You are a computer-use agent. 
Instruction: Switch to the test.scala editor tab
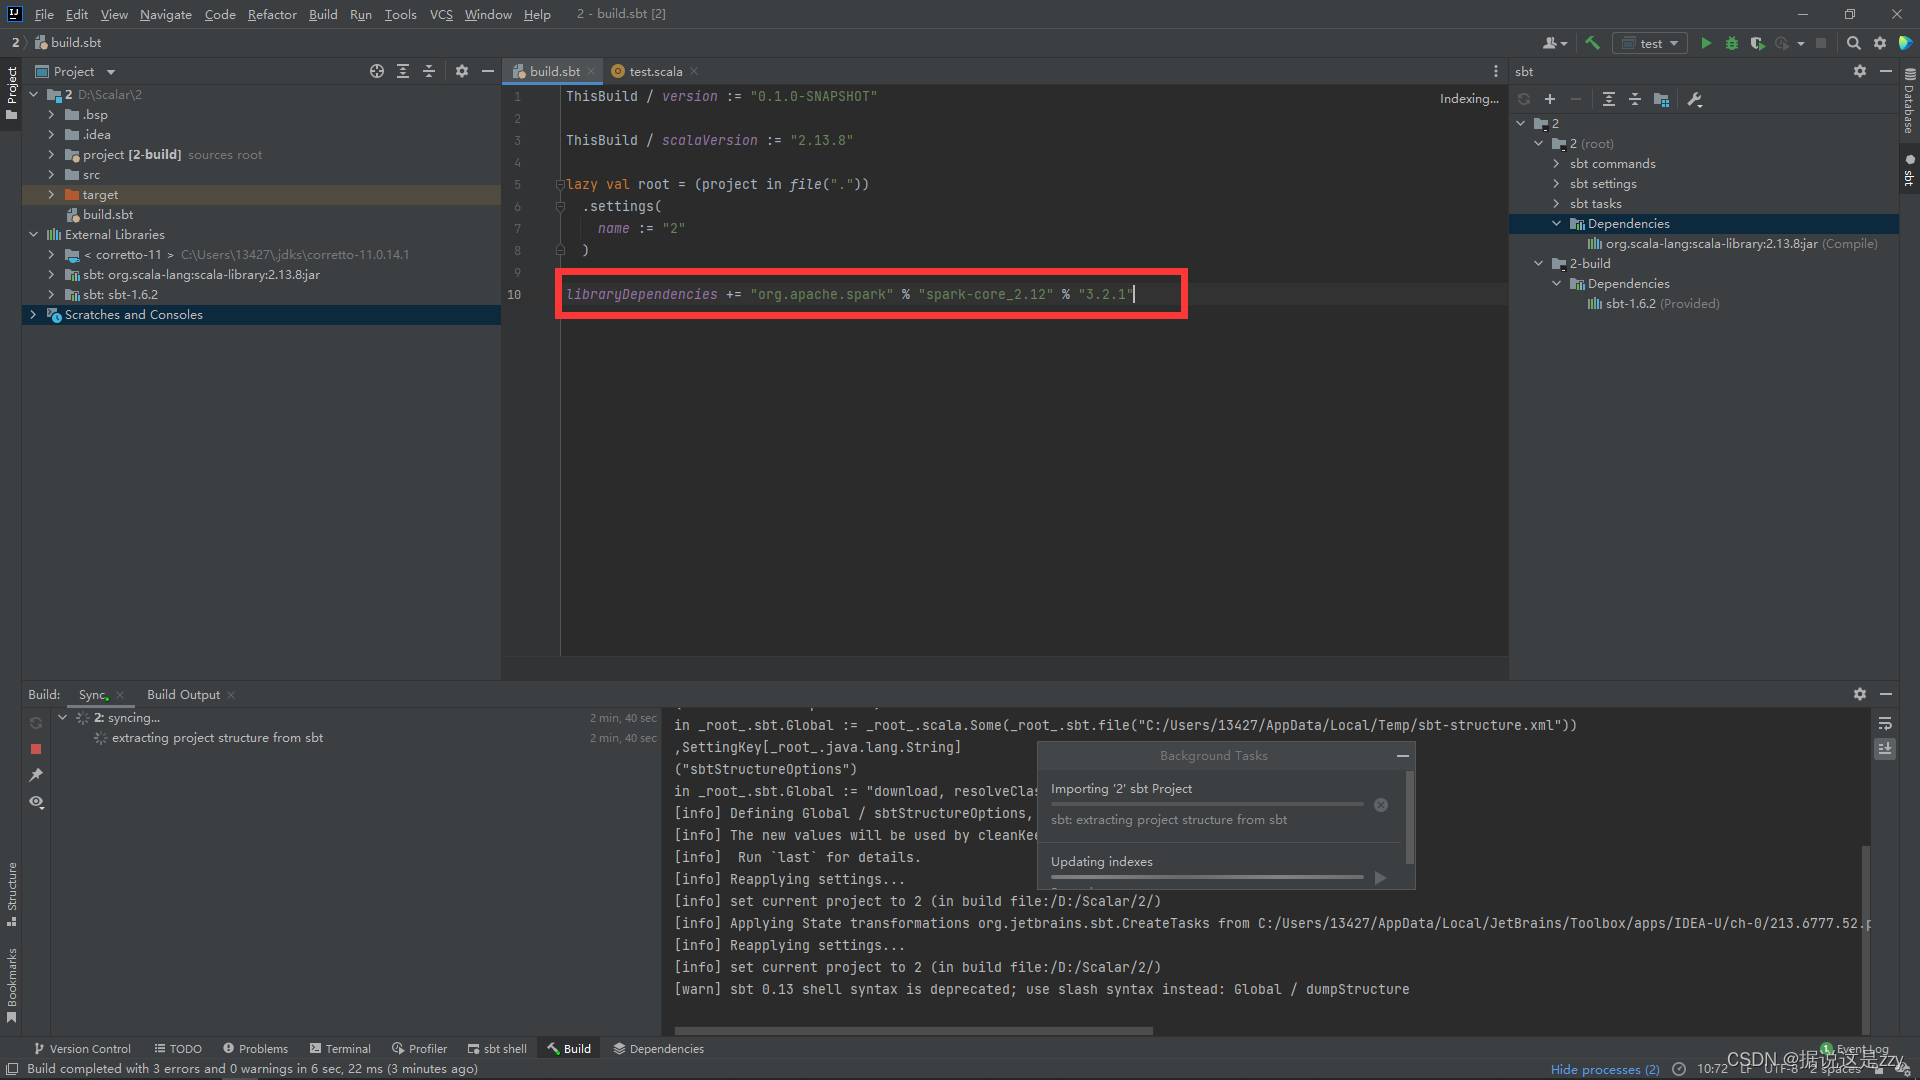coord(655,71)
